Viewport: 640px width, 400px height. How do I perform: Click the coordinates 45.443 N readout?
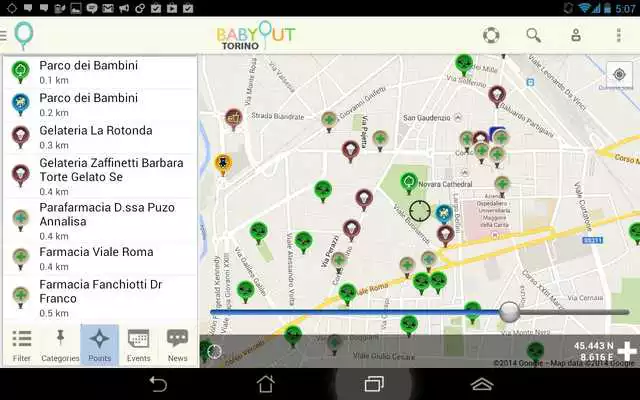(593, 346)
